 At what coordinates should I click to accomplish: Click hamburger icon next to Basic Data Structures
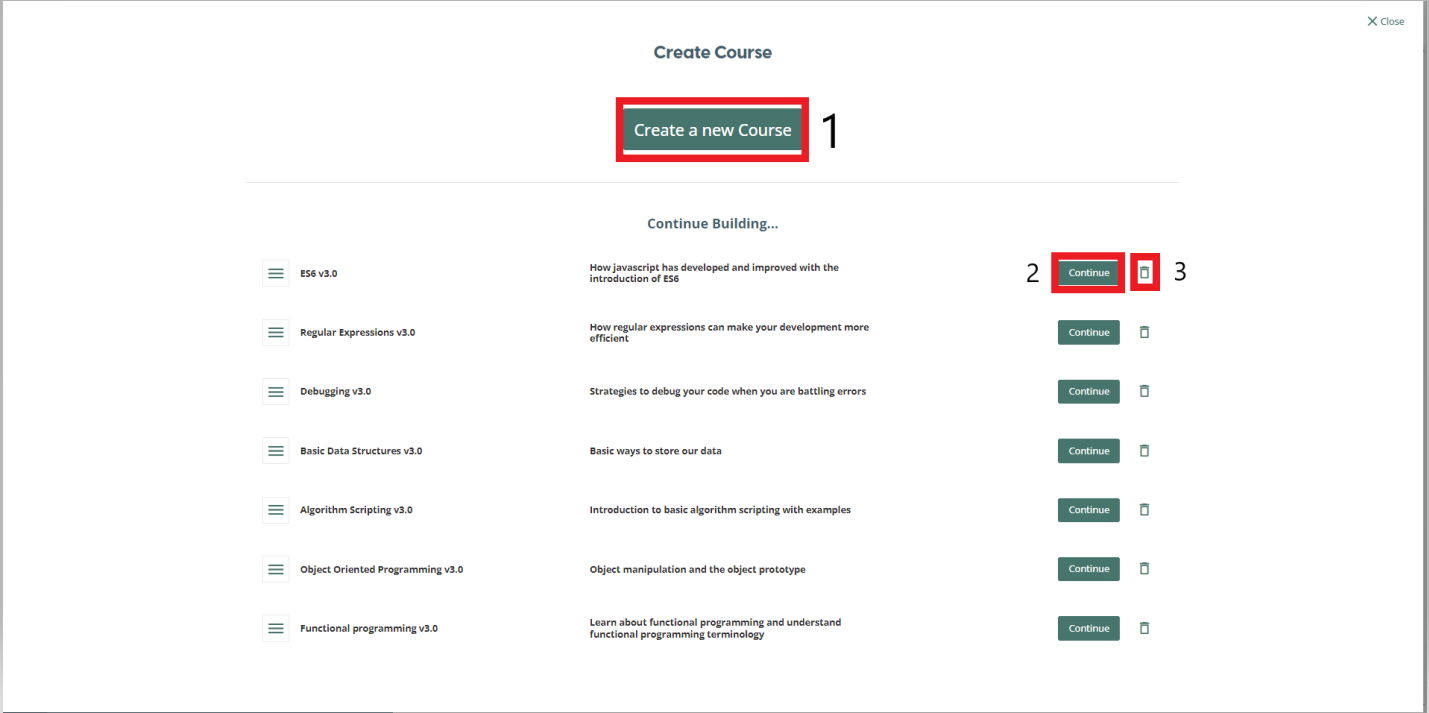click(276, 451)
